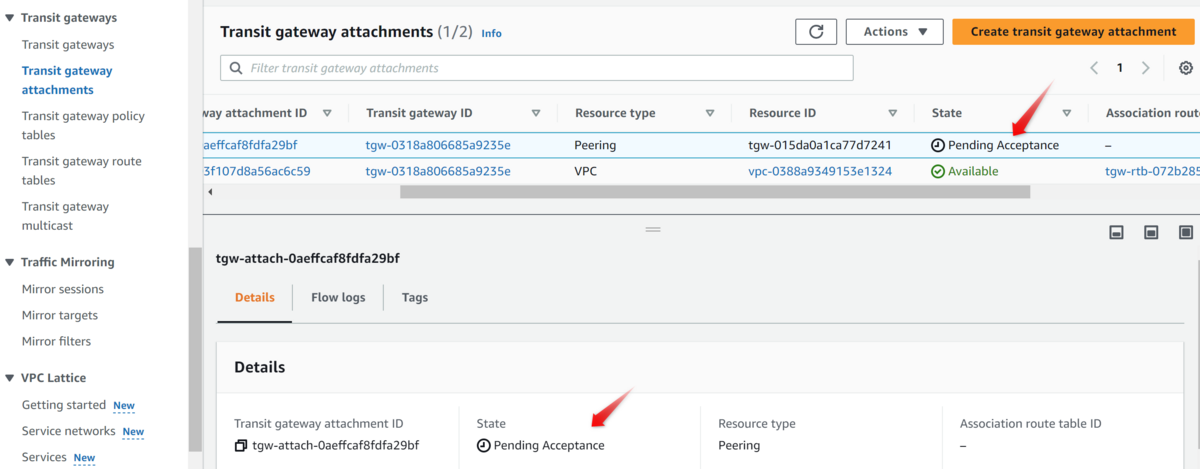Image resolution: width=1200 pixels, height=469 pixels.
Task: Sort by Resource type column
Action: coord(710,113)
